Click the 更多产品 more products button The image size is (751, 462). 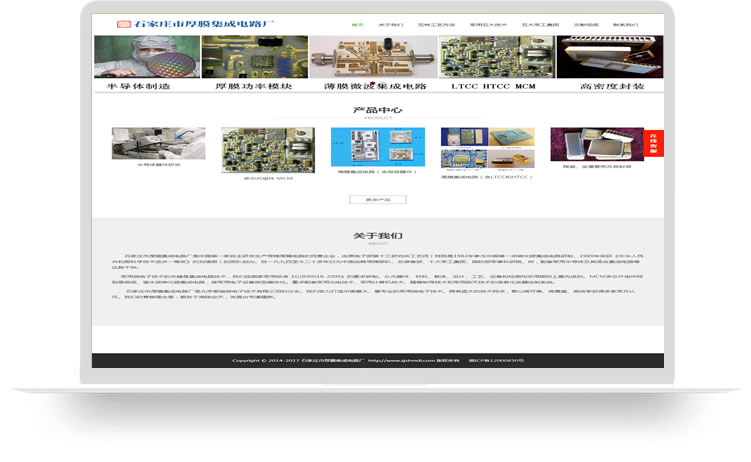coord(378,200)
